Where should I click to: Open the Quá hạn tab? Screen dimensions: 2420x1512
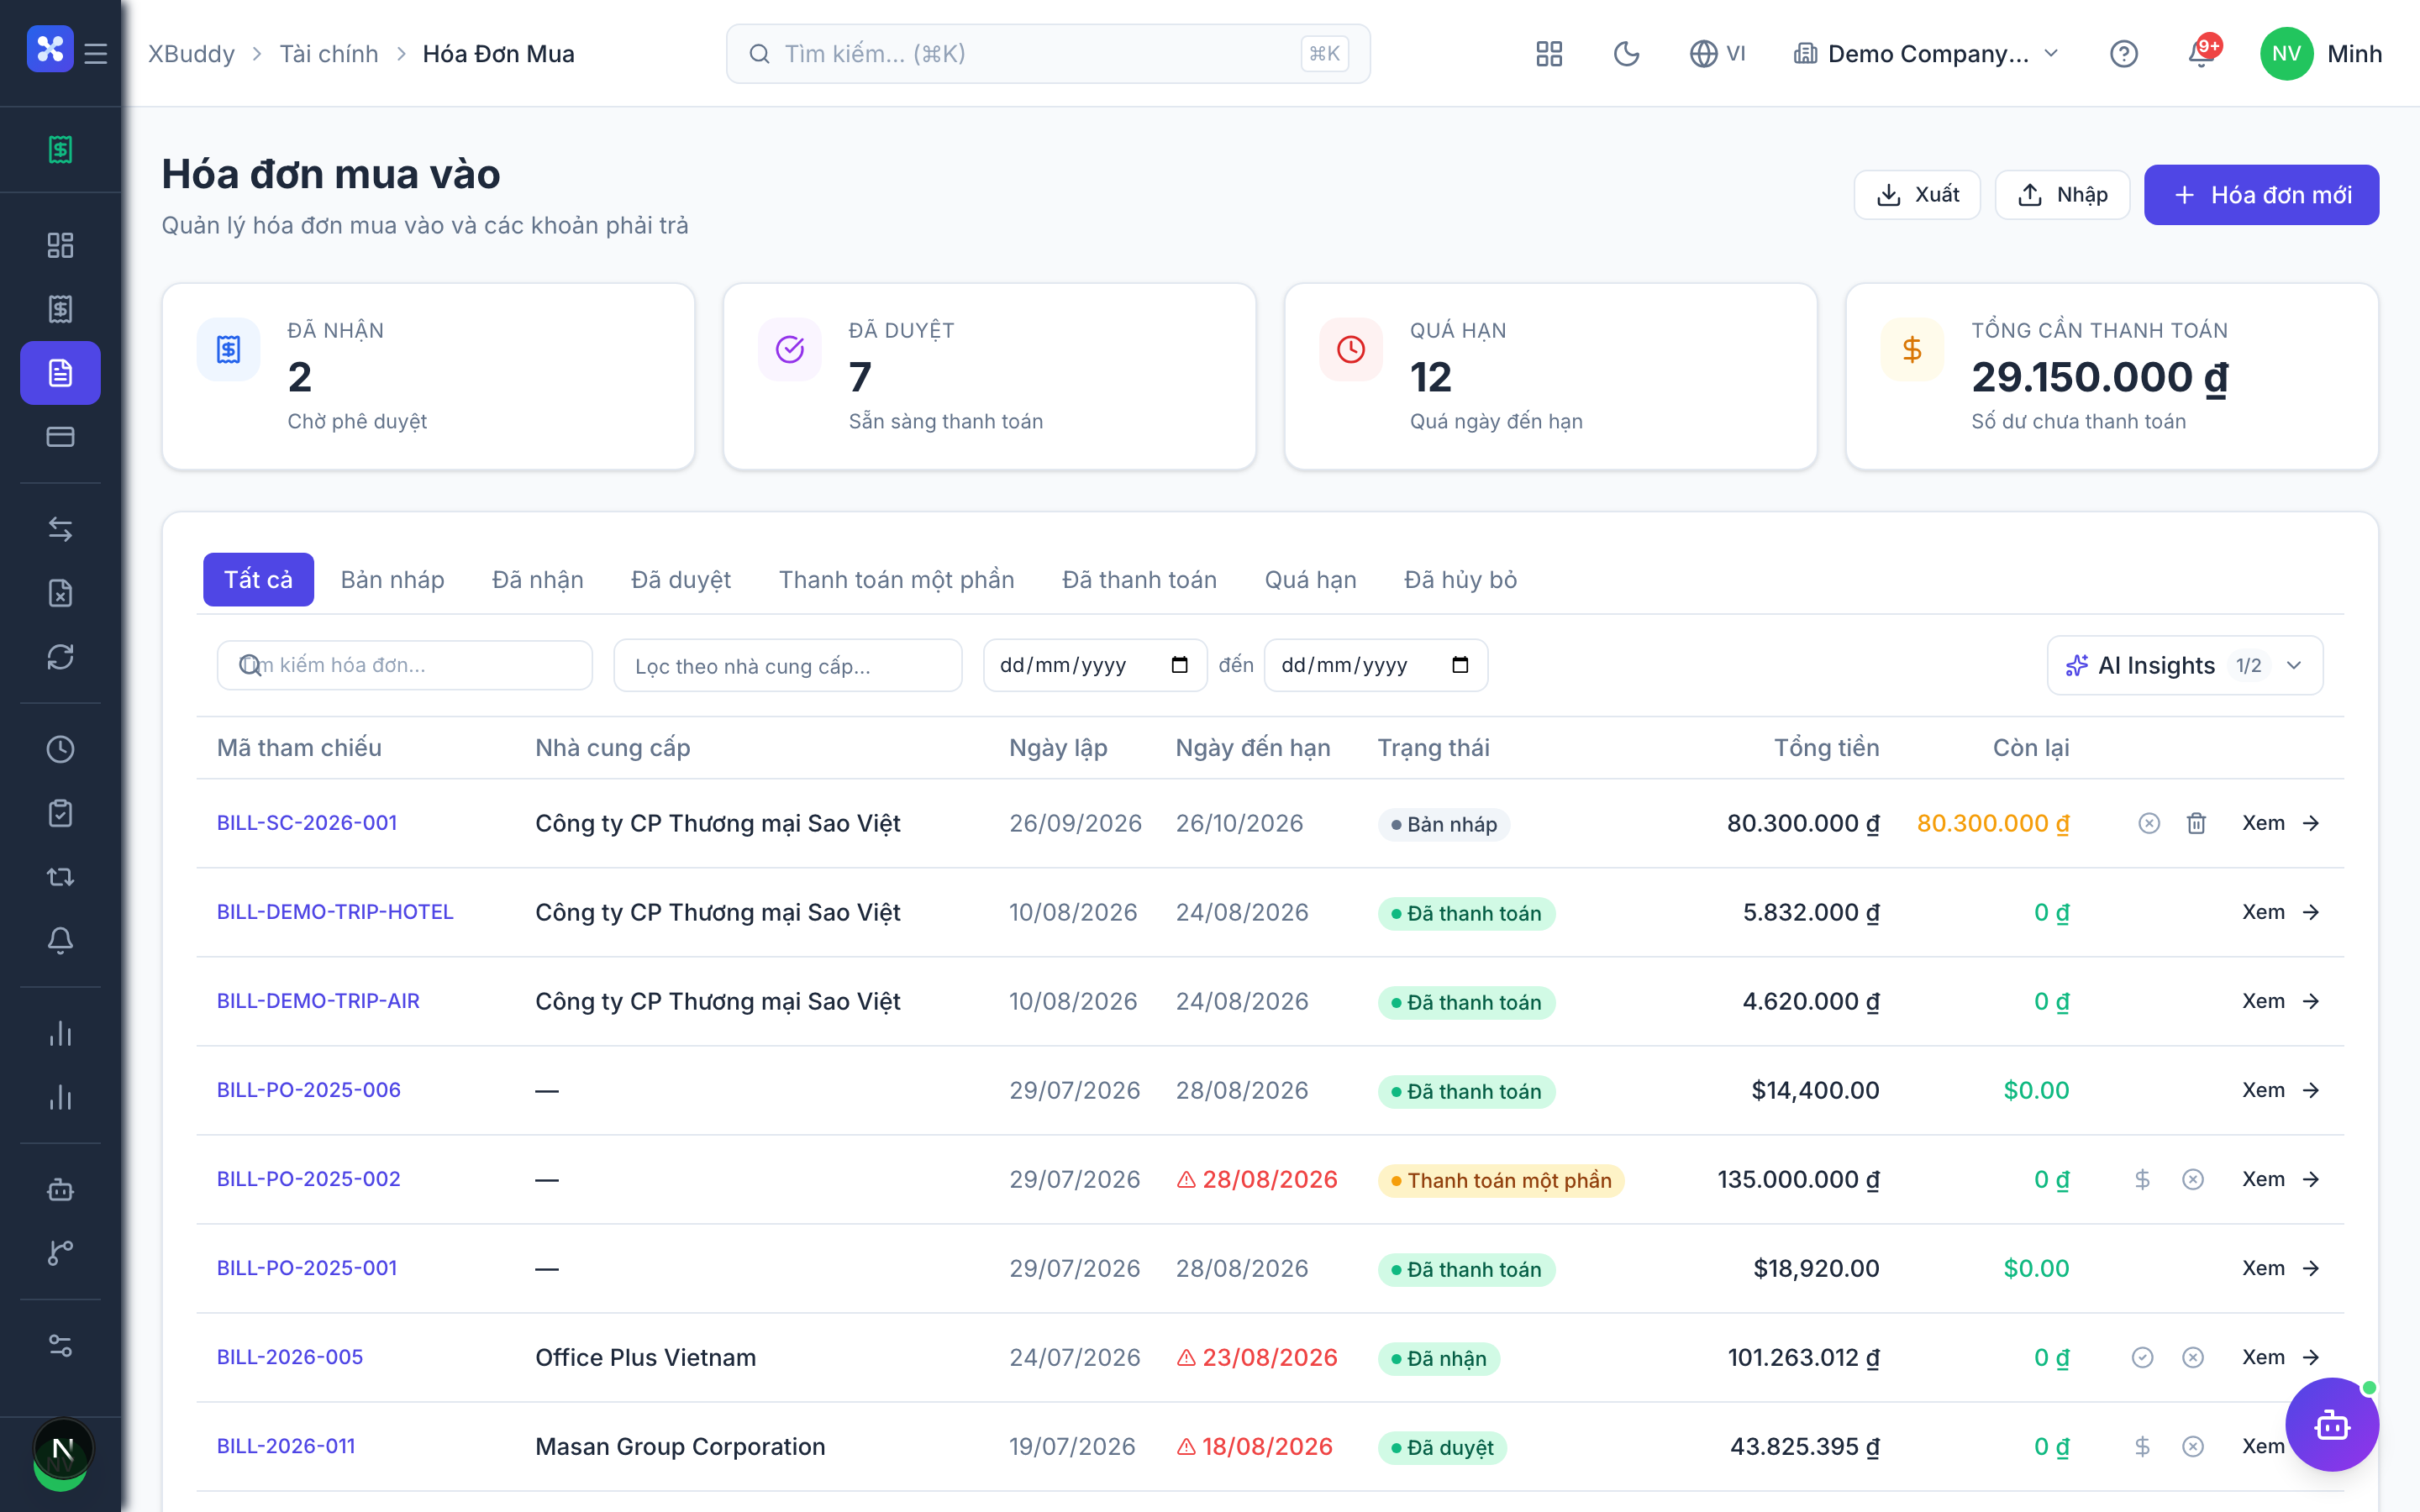click(x=1310, y=580)
